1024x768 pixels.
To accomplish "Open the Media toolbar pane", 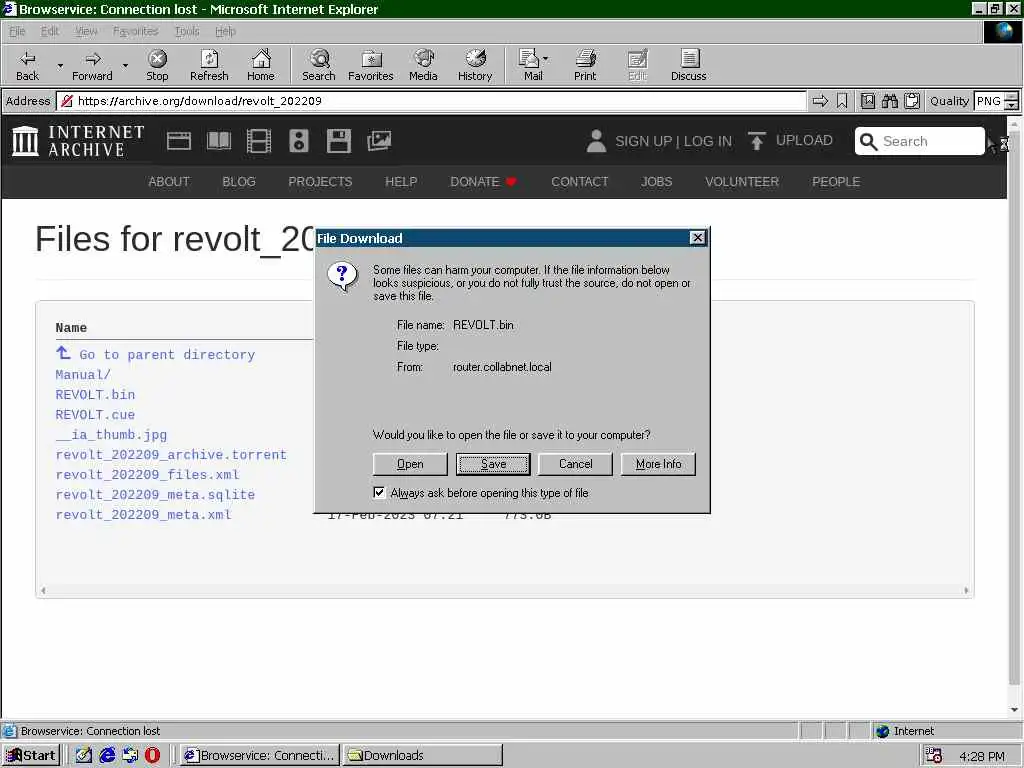I will point(423,65).
